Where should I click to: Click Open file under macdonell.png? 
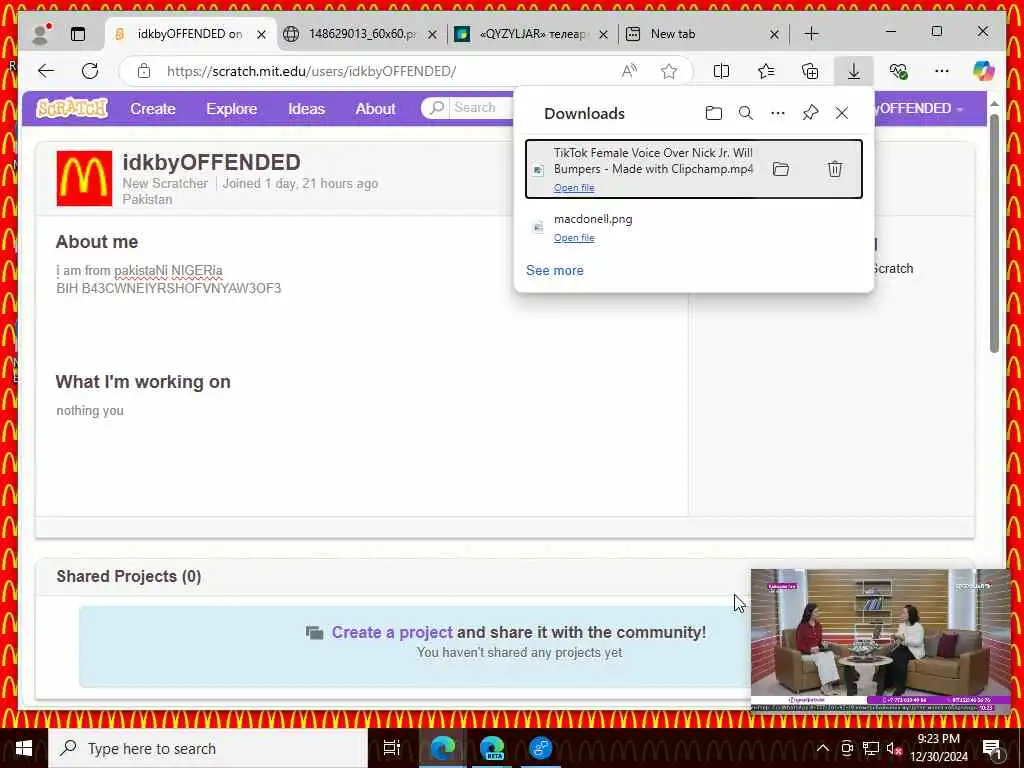[574, 238]
